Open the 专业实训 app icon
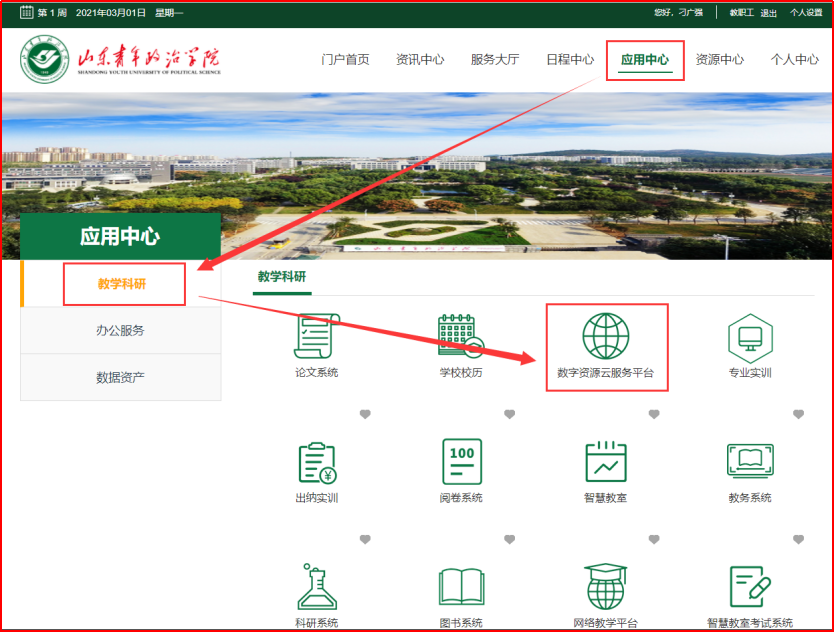 pyautogui.click(x=749, y=337)
